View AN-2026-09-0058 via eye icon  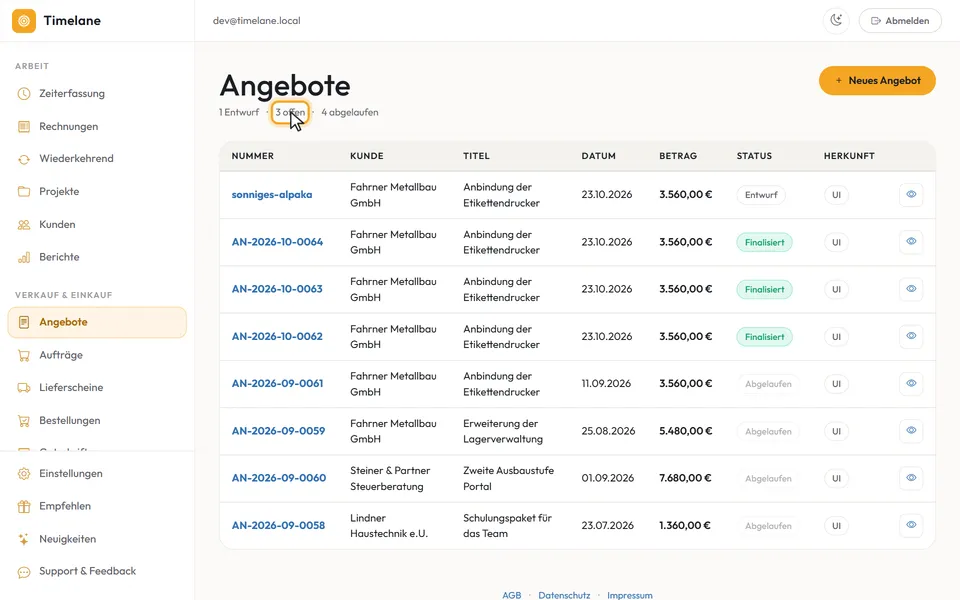coord(911,525)
